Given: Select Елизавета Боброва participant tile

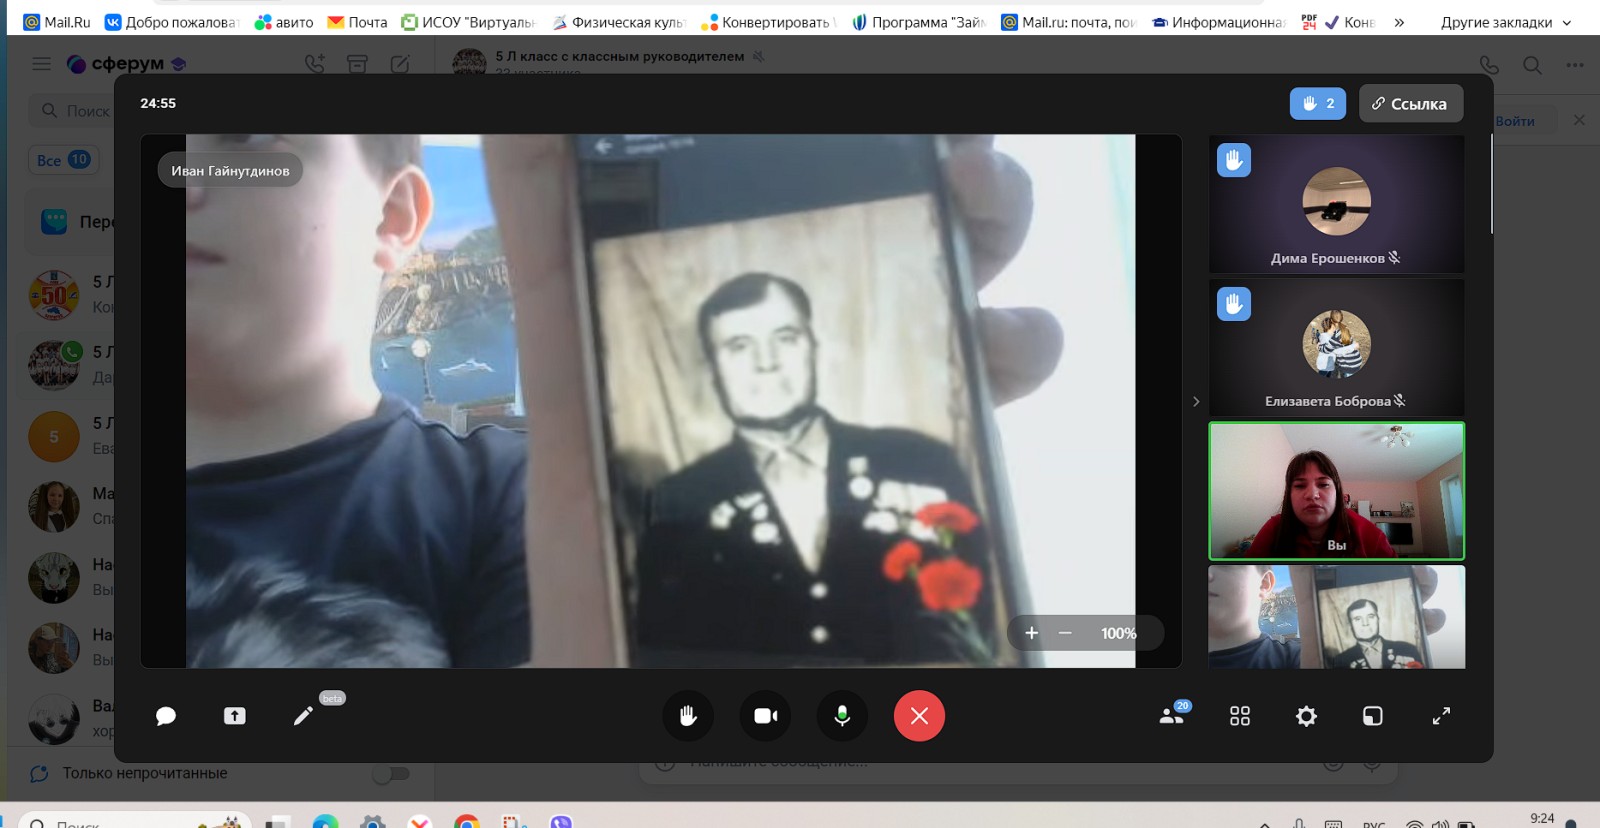Looking at the screenshot, I should click(x=1336, y=347).
